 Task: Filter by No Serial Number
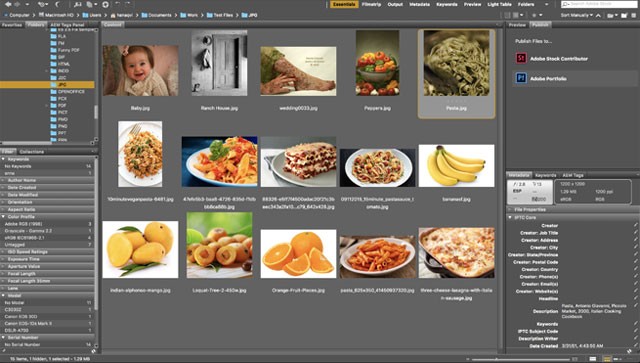[x=47, y=345]
